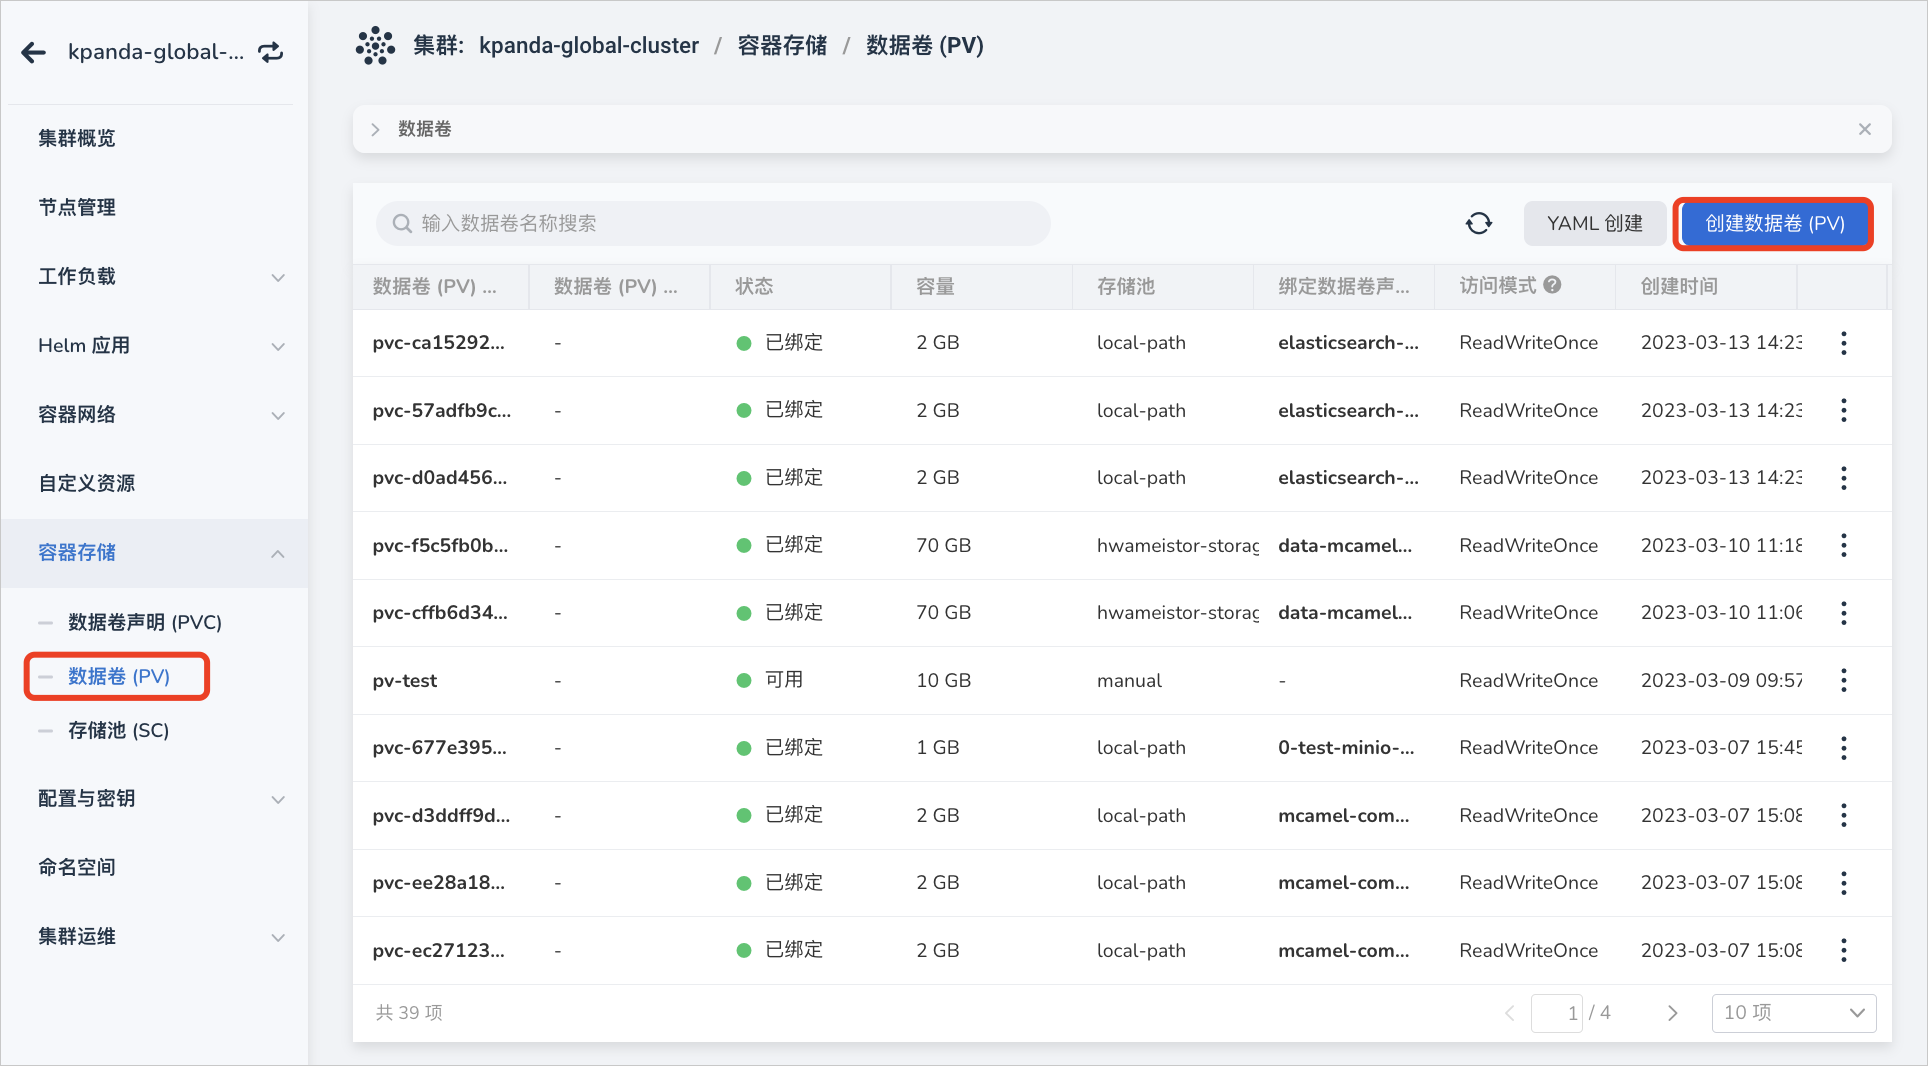Click 容器存储 in breadcrumb
The width and height of the screenshot is (1928, 1066).
point(782,46)
